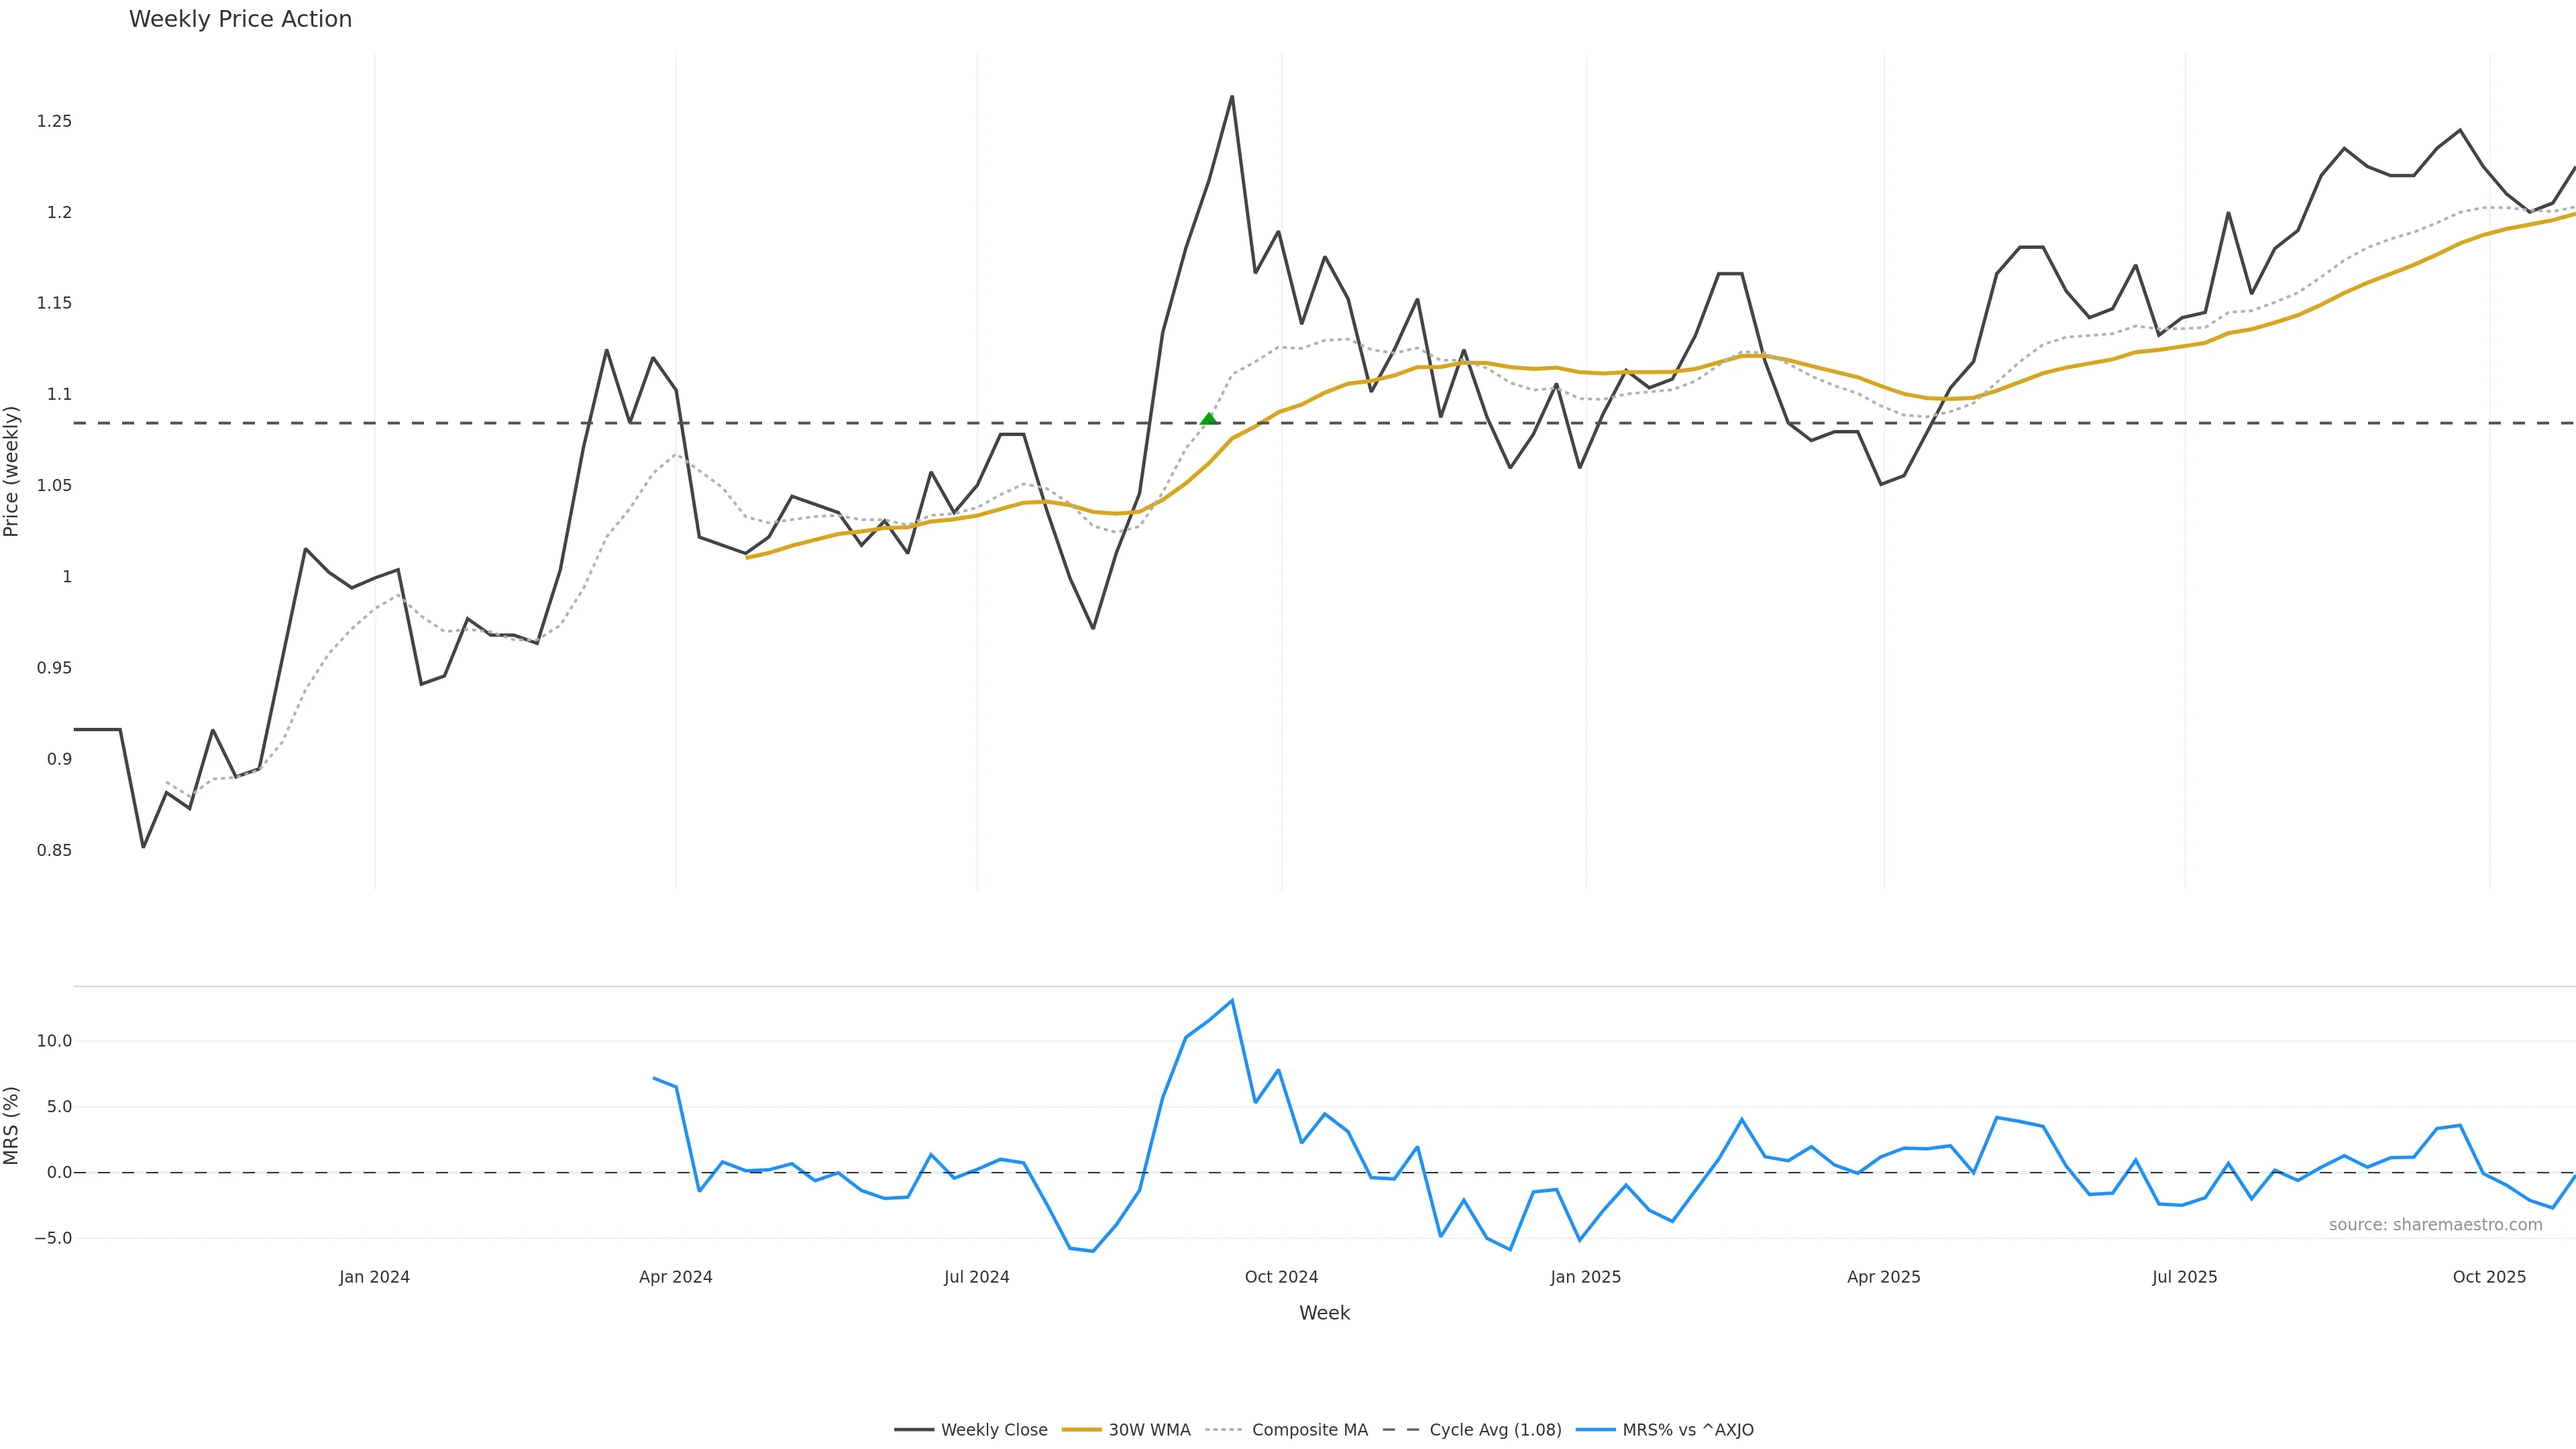Toggle the MRS% vs ^AXJO legend label
This screenshot has height=1449, width=2576.
[x=1687, y=1430]
